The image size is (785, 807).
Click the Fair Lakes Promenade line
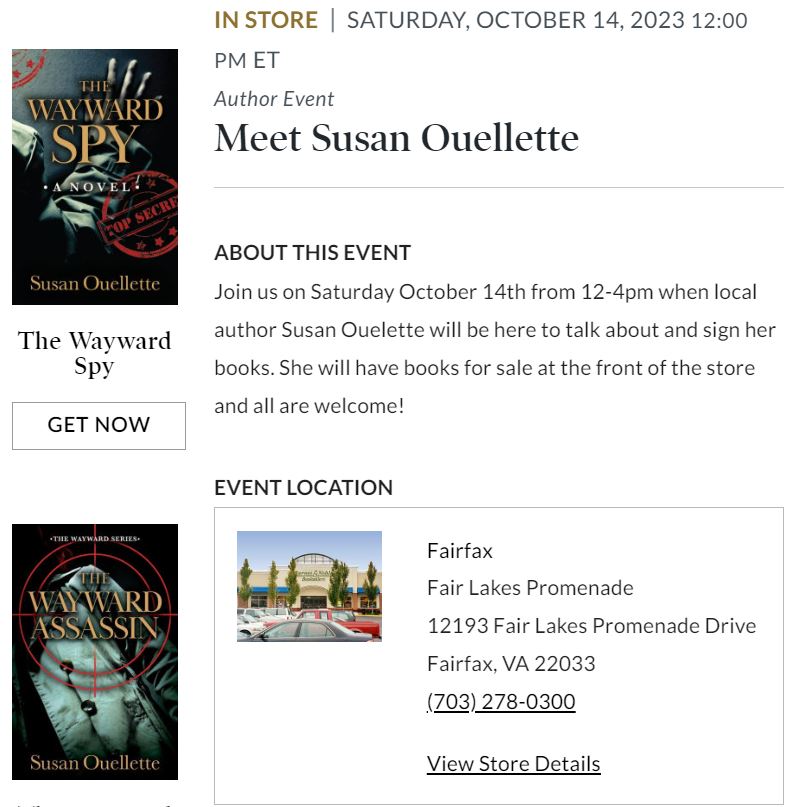pyautogui.click(x=530, y=588)
